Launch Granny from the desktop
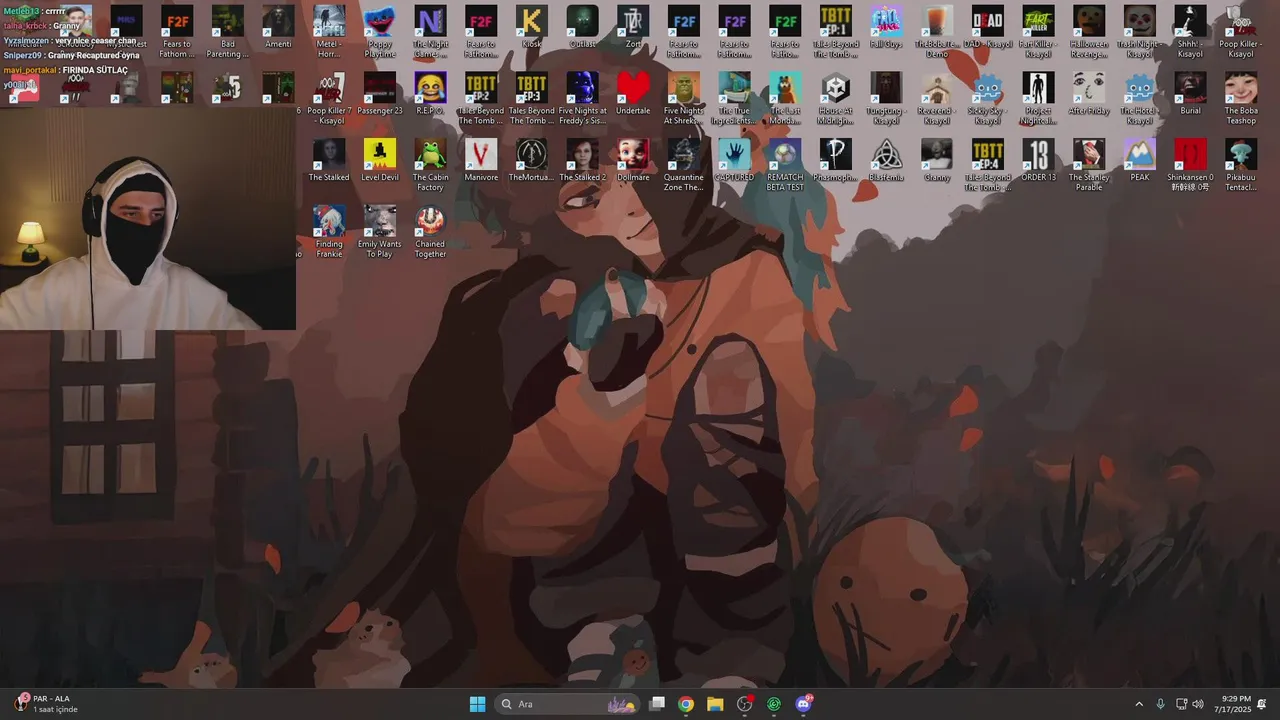Image resolution: width=1280 pixels, height=720 pixels. (937, 161)
